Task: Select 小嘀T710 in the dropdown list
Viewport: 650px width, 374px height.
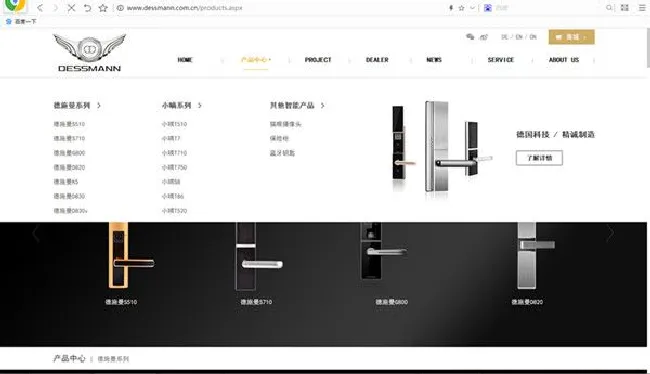Action: [175, 153]
